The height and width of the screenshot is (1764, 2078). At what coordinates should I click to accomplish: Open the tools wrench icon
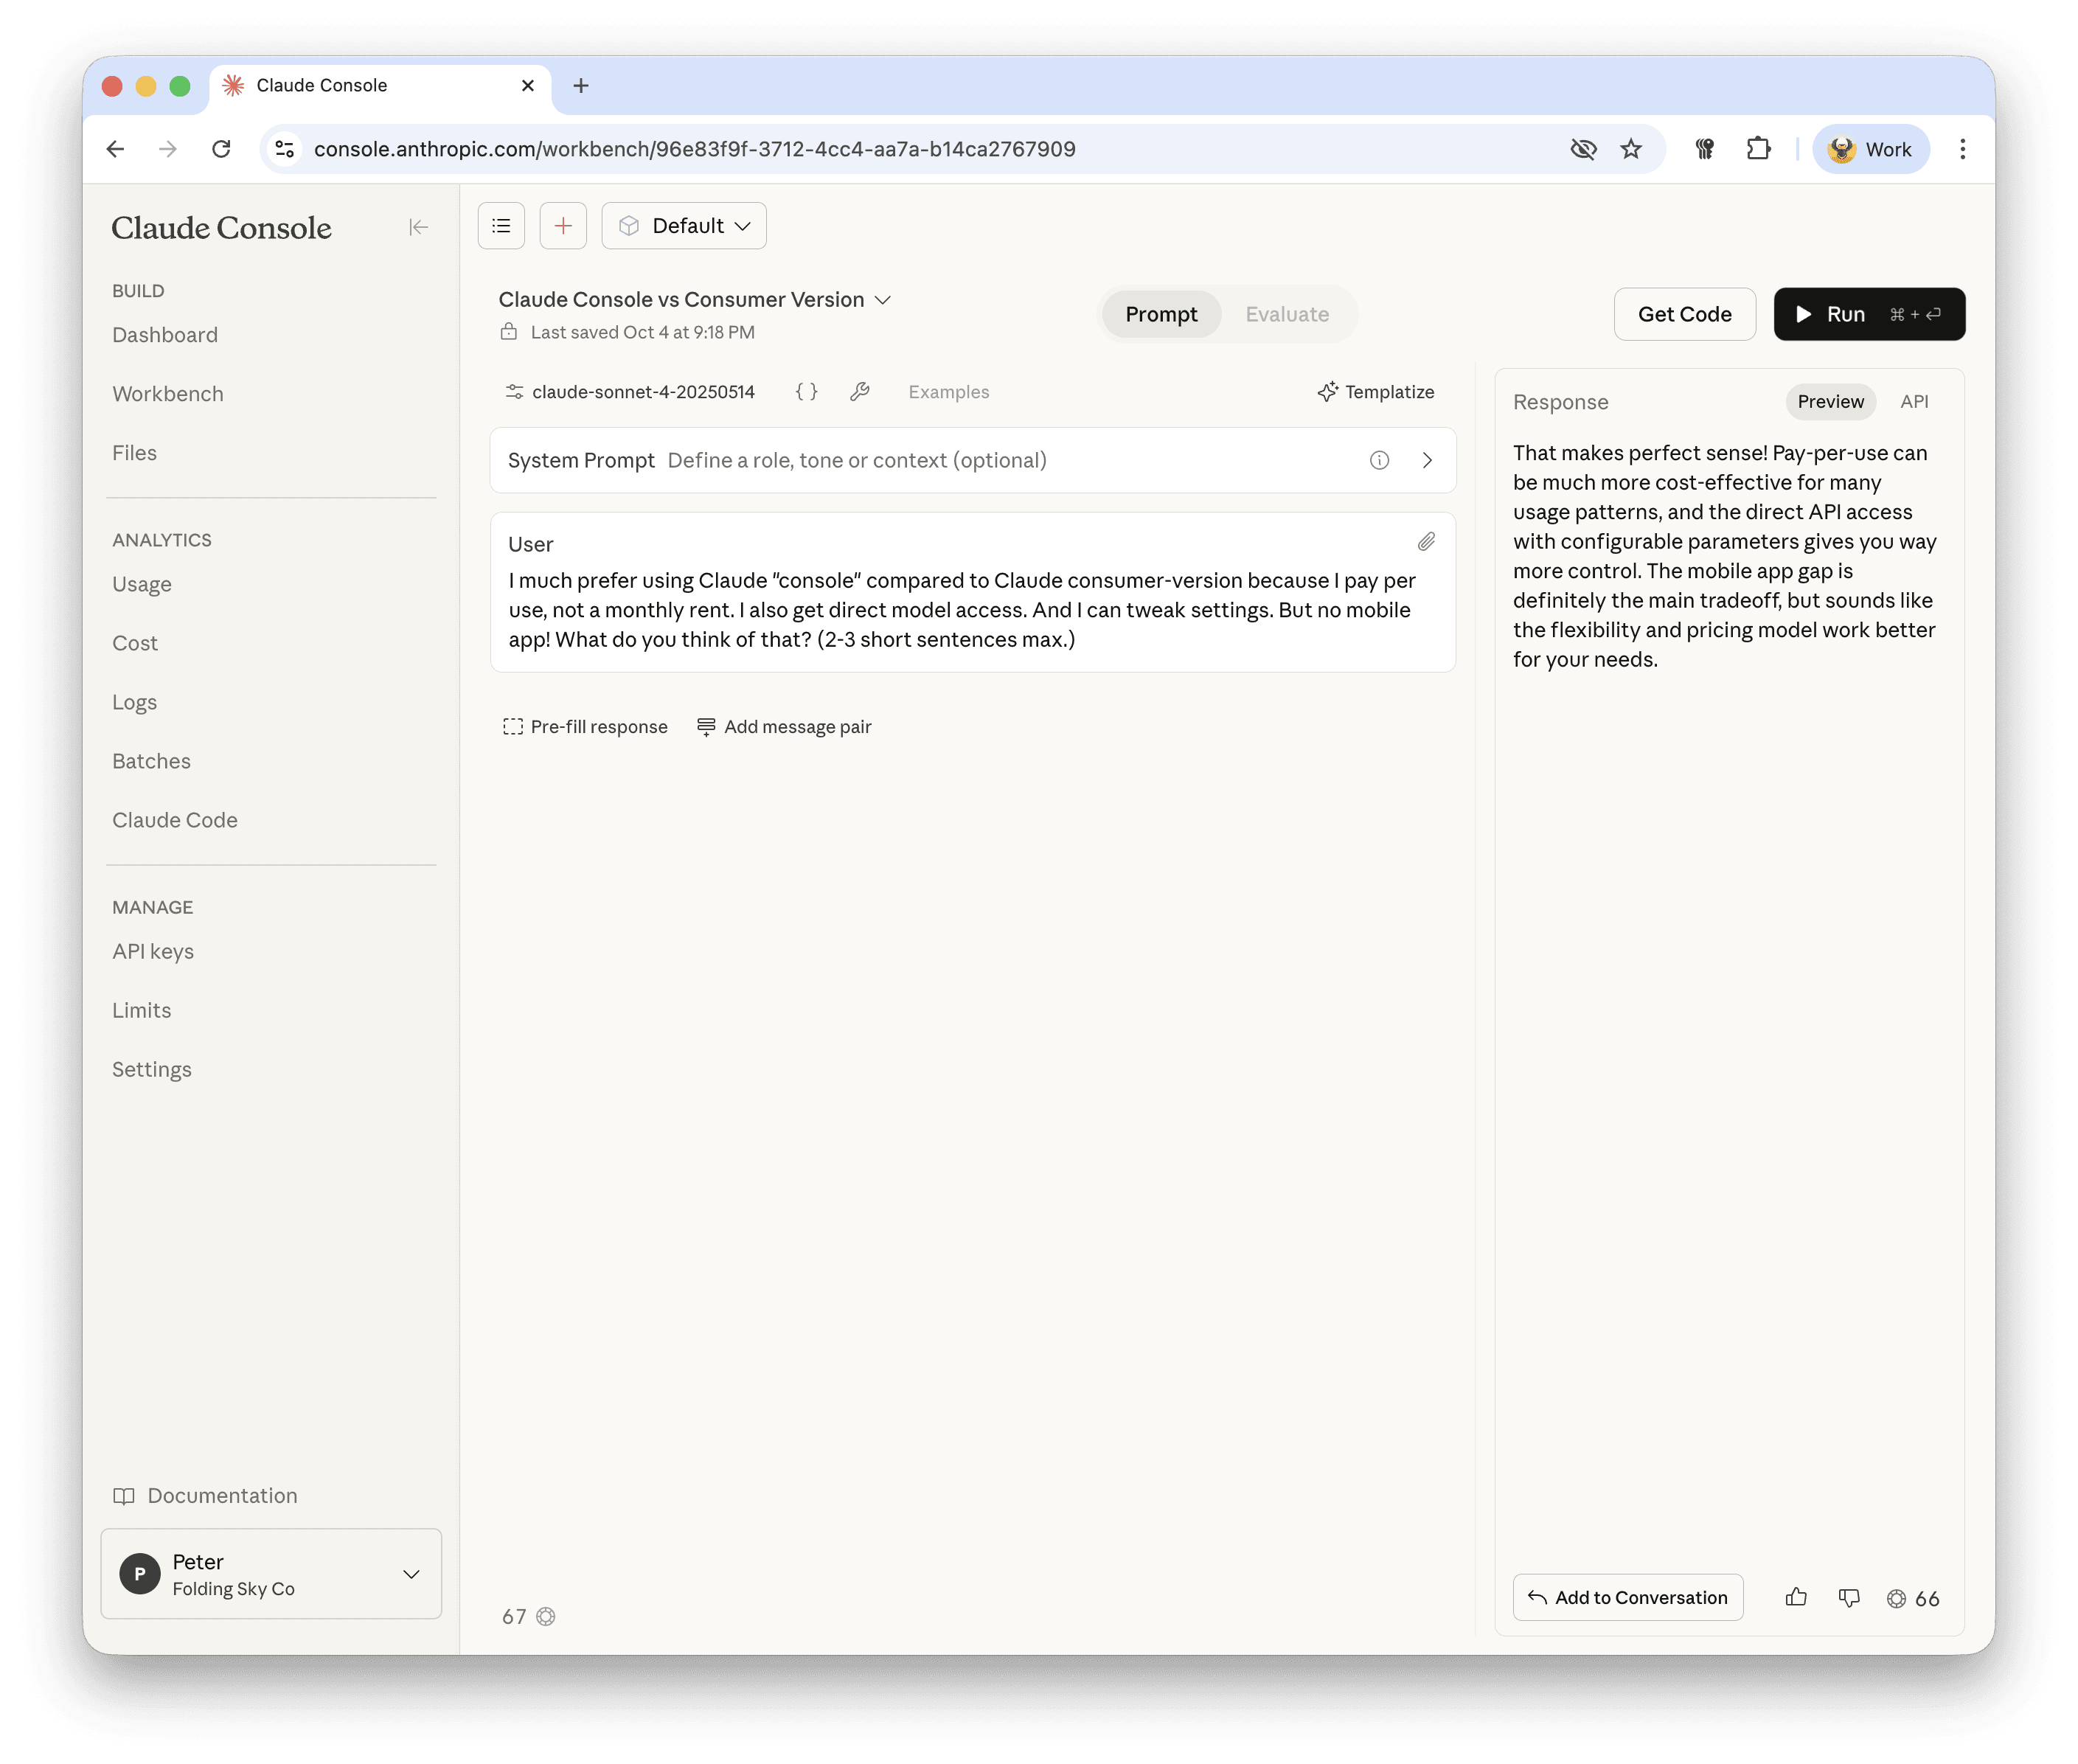coord(860,392)
